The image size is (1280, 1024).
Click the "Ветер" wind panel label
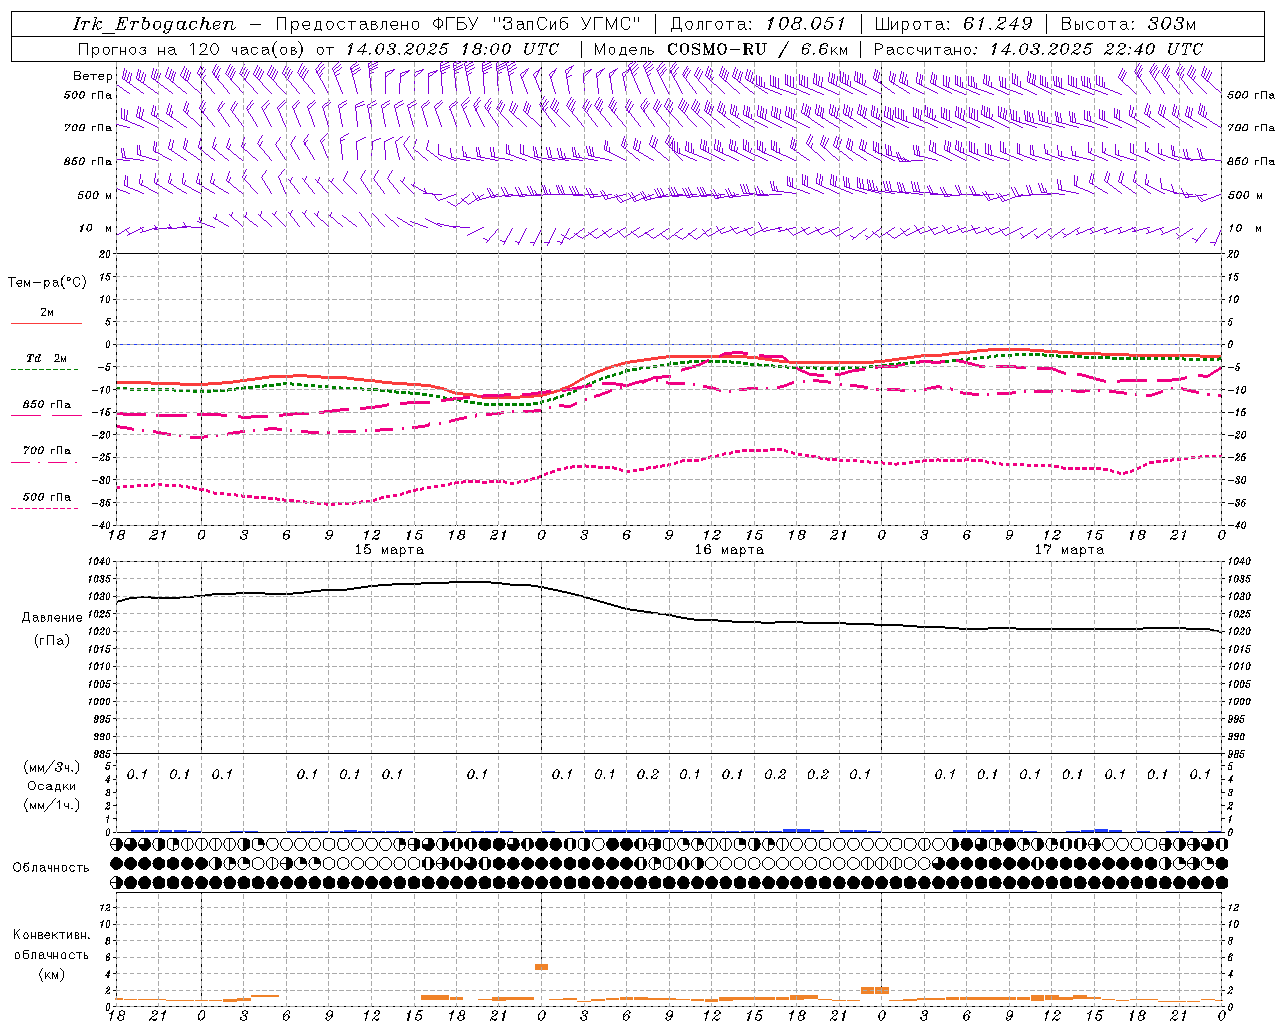[x=92, y=76]
